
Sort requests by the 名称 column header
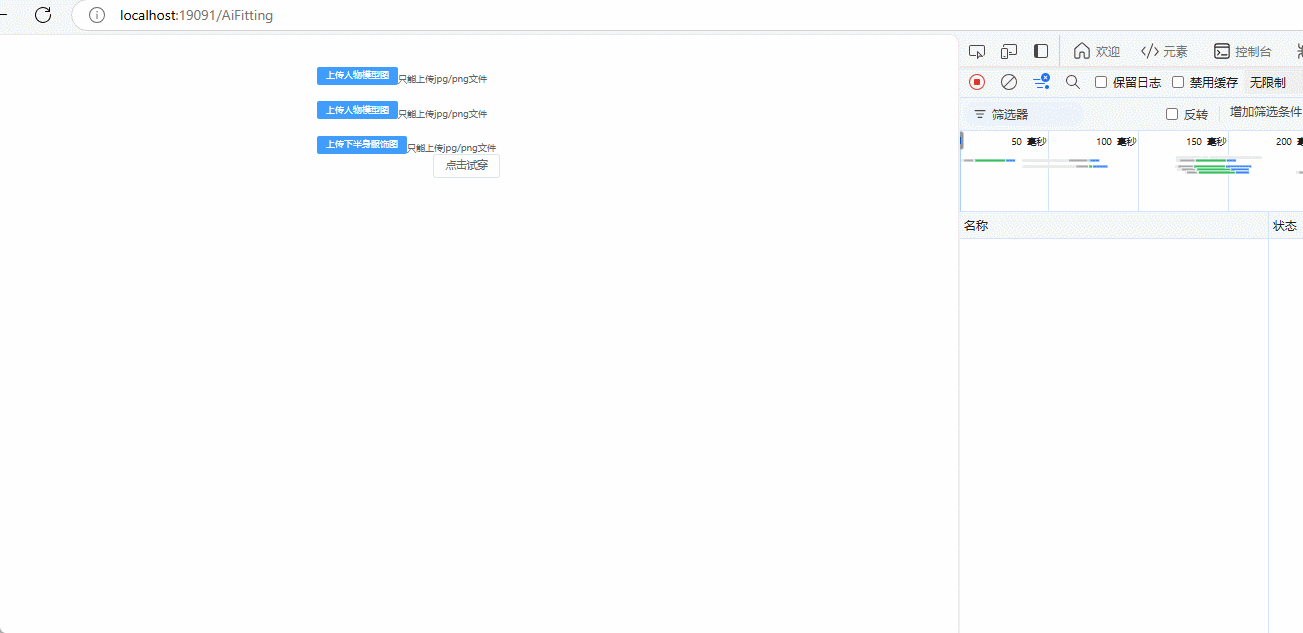click(1114, 226)
